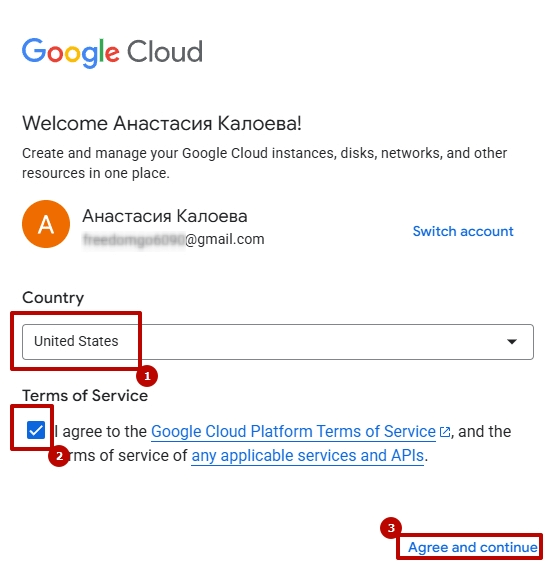Click the orange account avatar icon
The height and width of the screenshot is (568, 552).
(46, 224)
